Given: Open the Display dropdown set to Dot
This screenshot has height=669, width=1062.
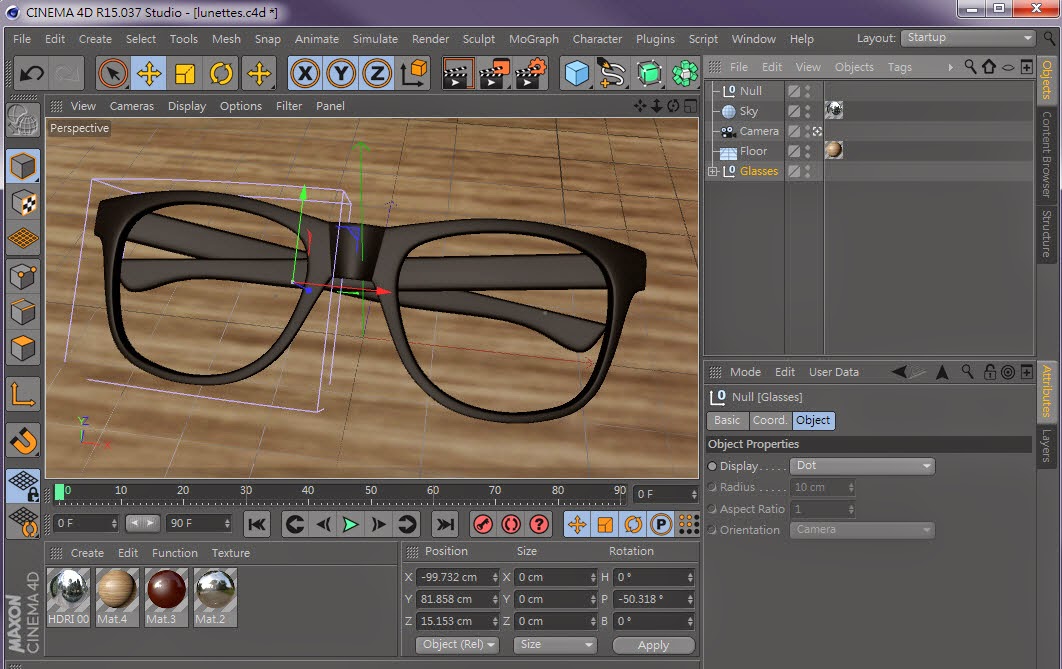Looking at the screenshot, I should (862, 466).
